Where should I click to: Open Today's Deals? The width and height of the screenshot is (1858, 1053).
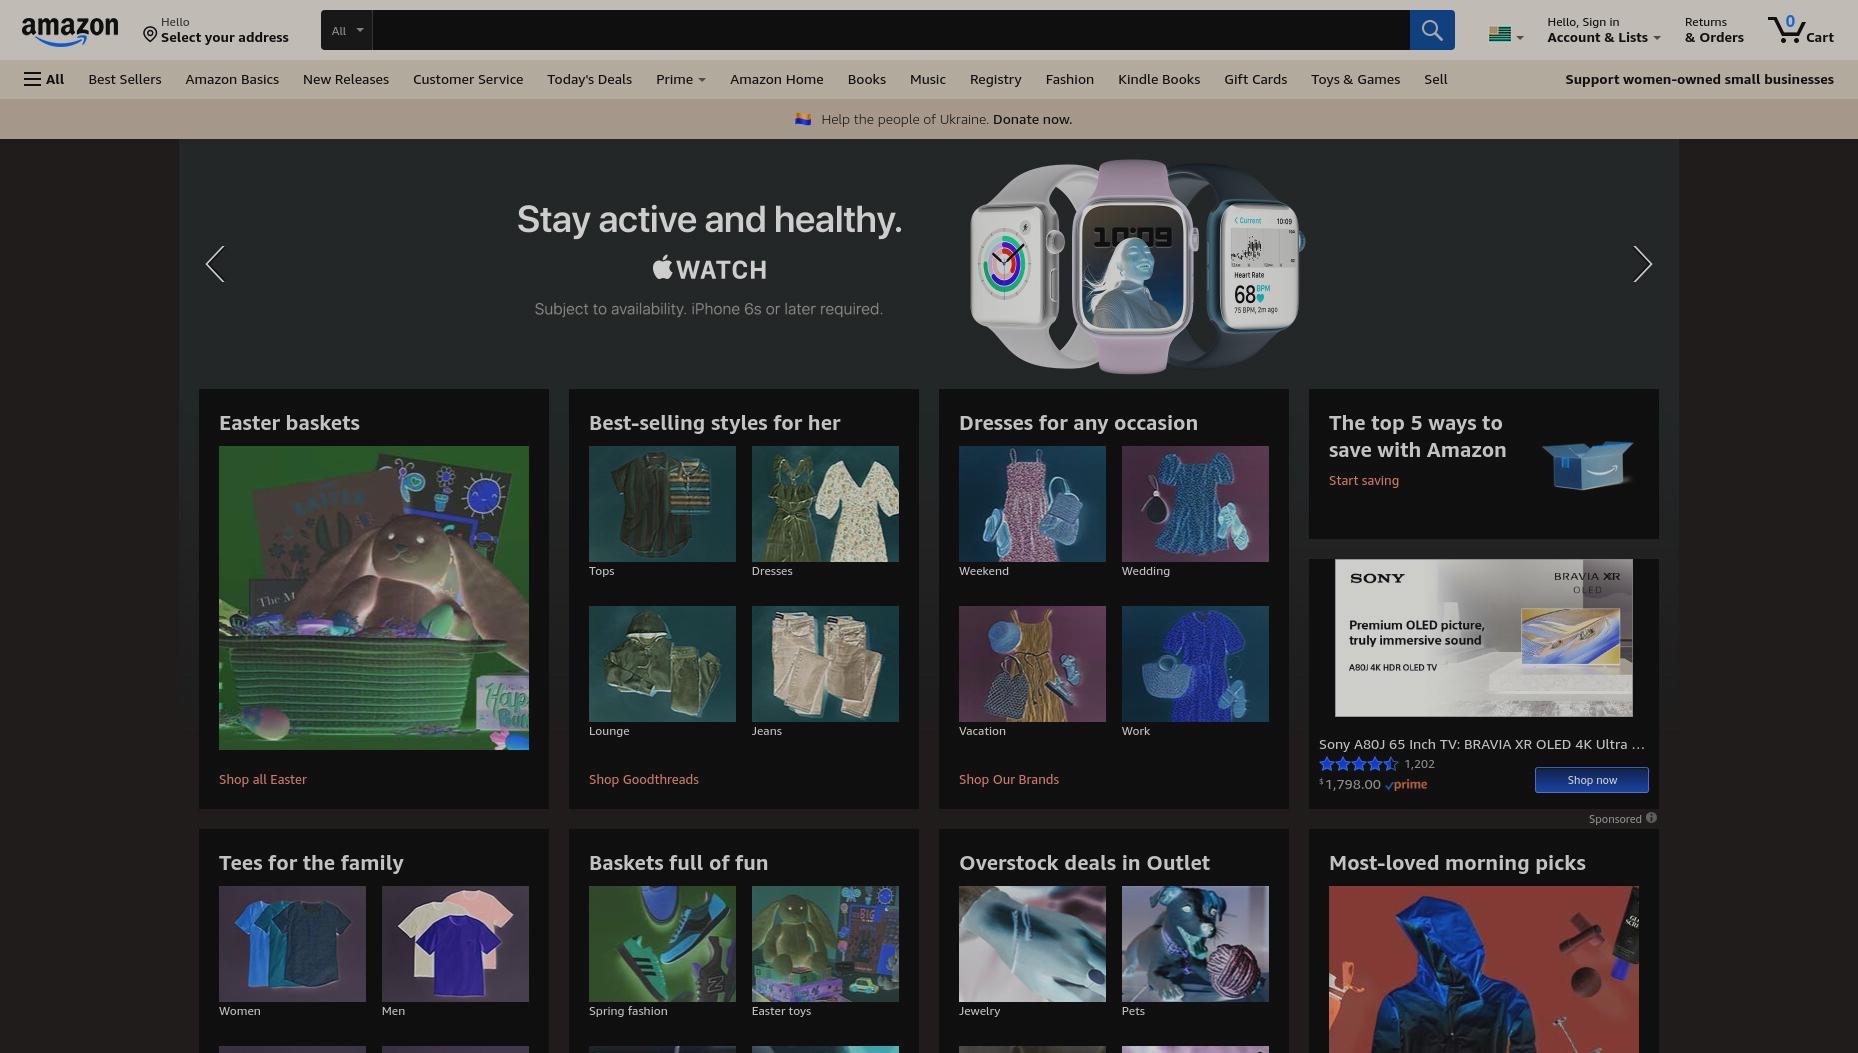pos(589,79)
